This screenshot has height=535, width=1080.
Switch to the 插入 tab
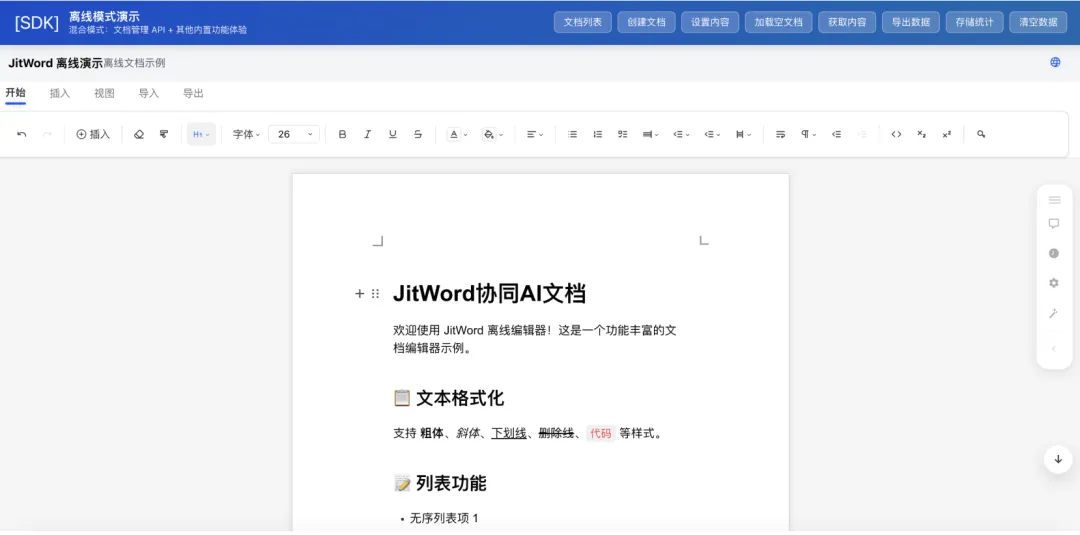60,93
